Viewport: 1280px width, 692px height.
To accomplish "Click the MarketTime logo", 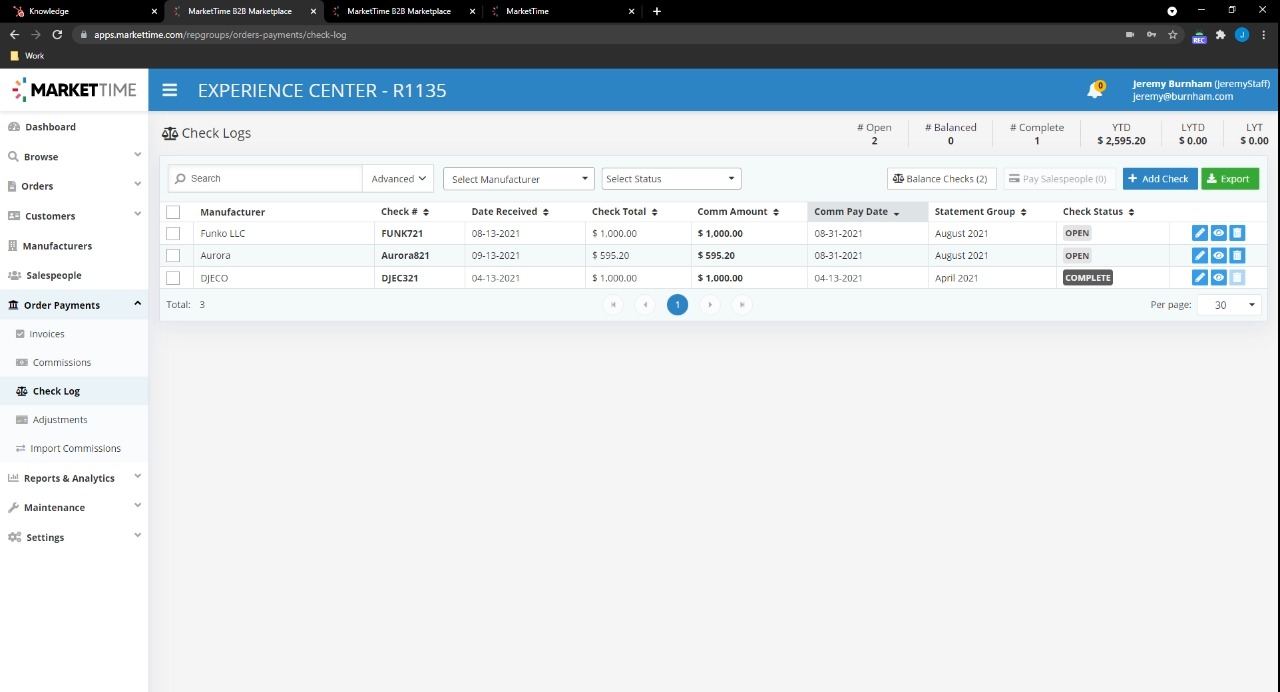I will pos(74,90).
